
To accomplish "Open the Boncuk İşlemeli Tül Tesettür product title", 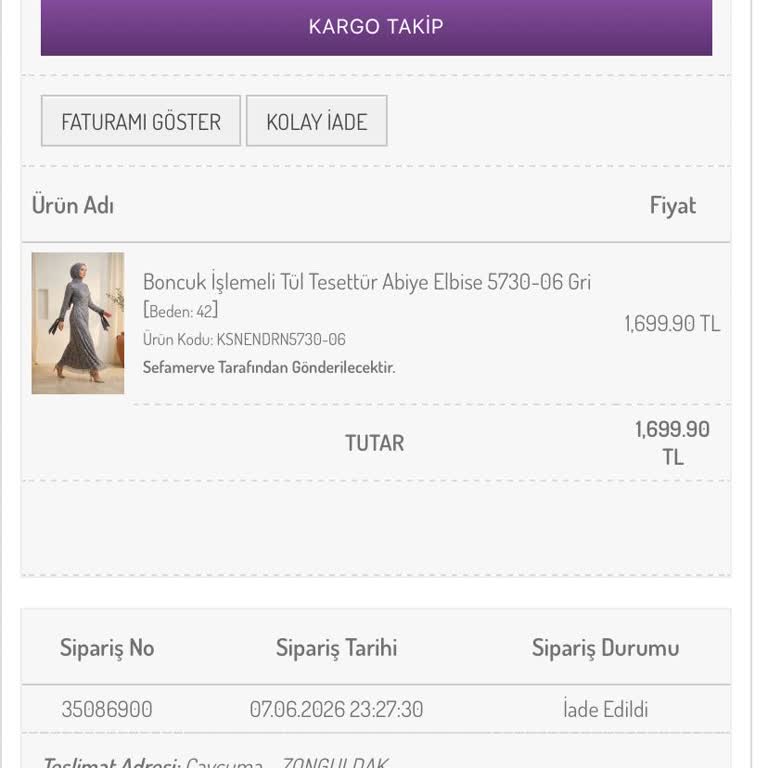I will [367, 282].
